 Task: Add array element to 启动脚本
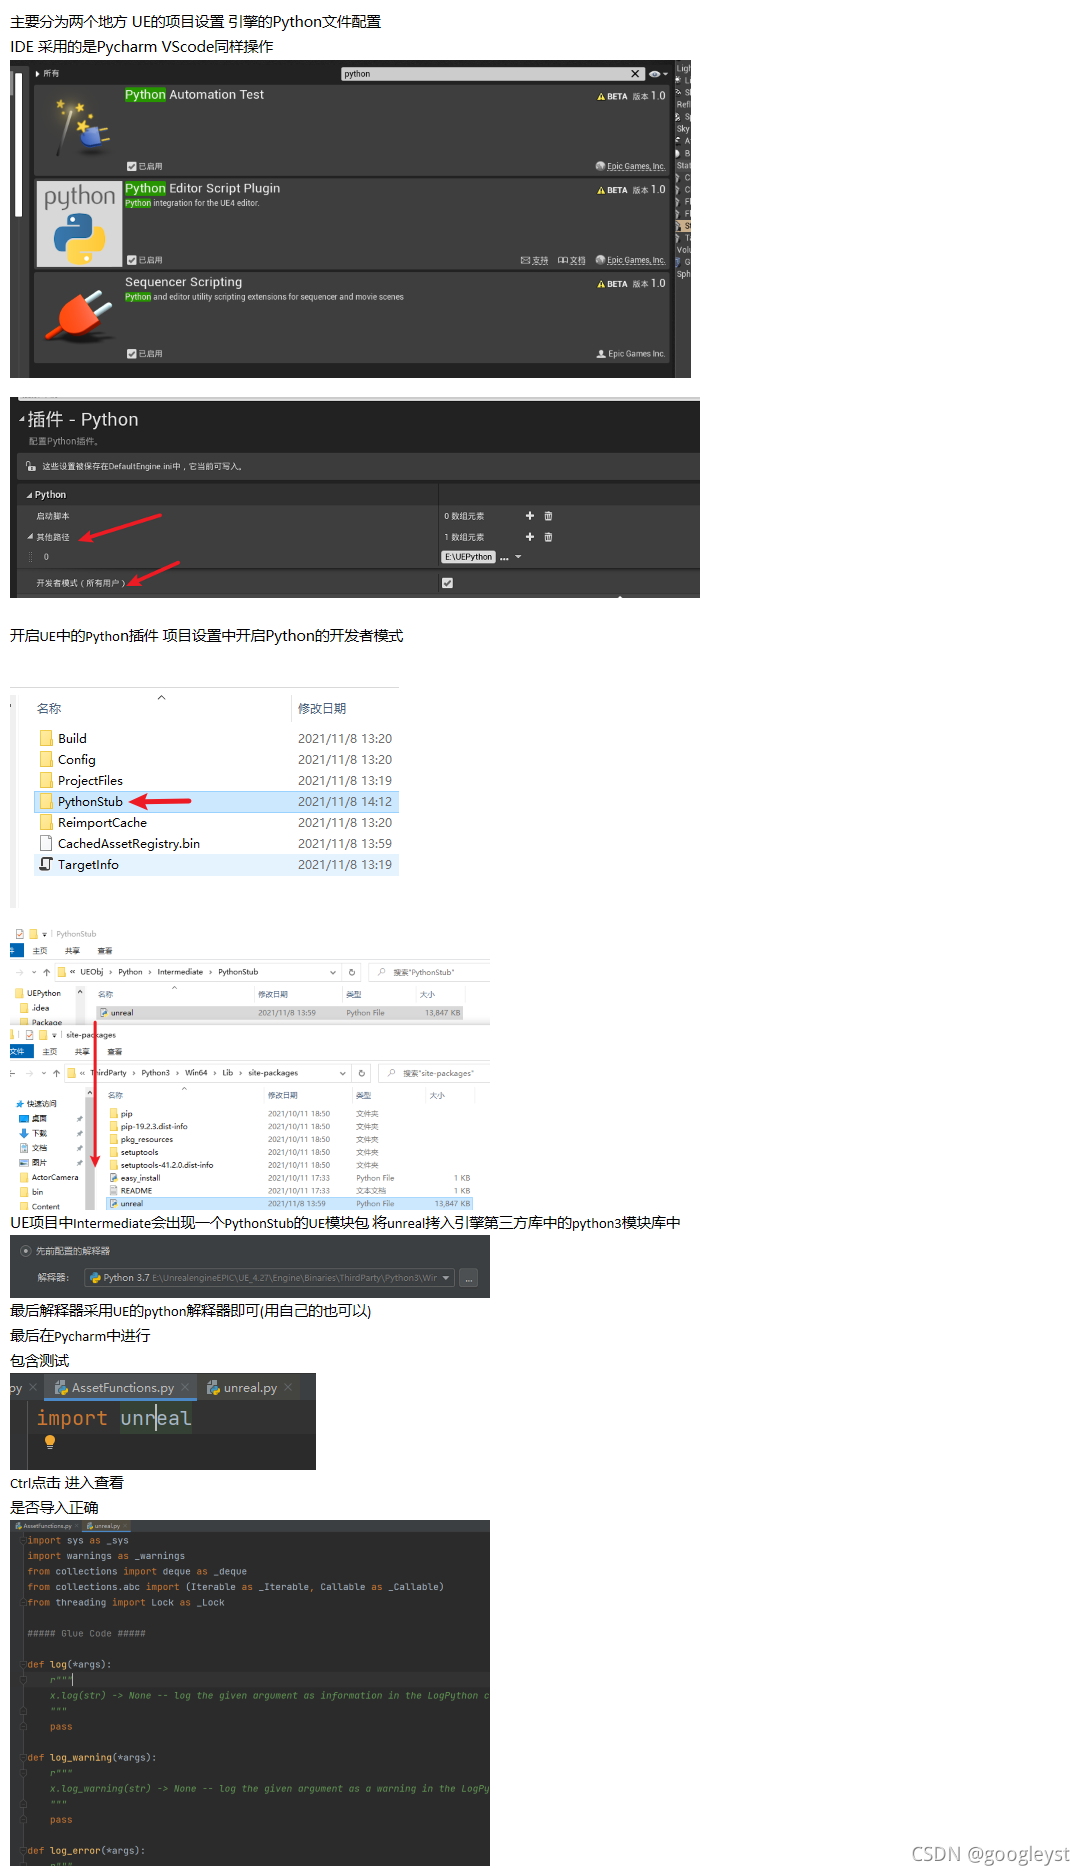[x=530, y=516]
